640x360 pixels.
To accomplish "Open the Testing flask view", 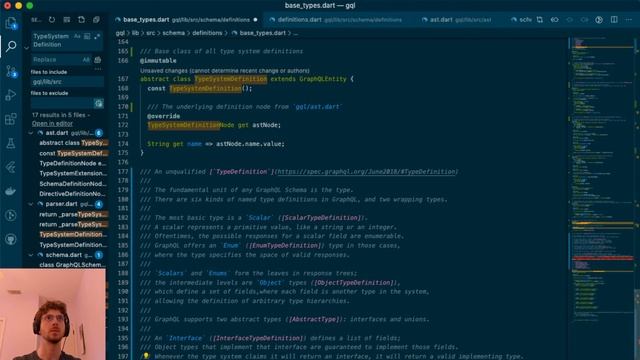I will [x=11, y=143].
